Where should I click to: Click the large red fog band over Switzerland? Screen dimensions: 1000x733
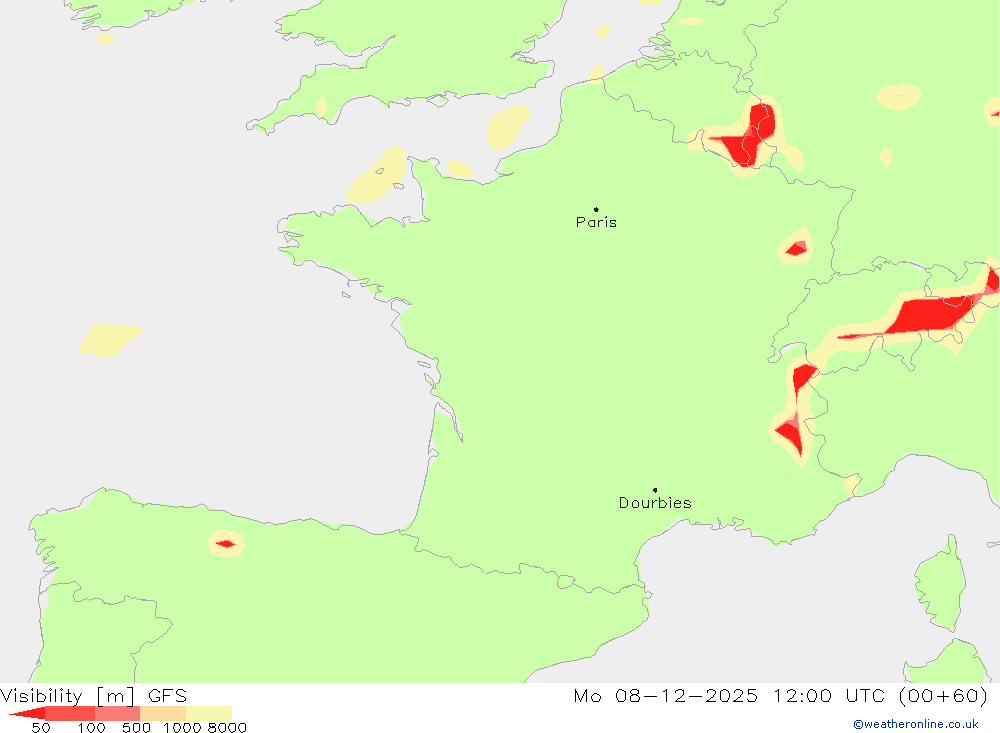pyautogui.click(x=925, y=315)
